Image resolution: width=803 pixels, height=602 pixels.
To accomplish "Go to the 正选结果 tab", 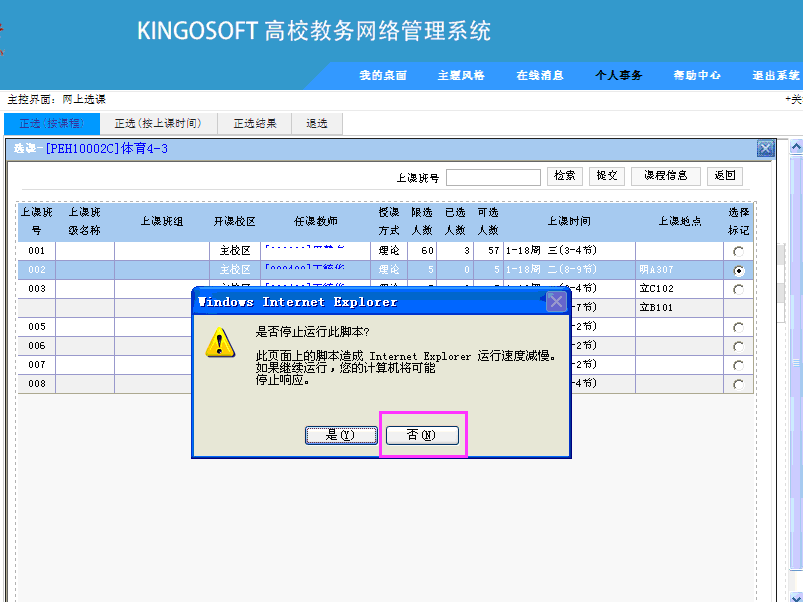I will (x=255, y=124).
